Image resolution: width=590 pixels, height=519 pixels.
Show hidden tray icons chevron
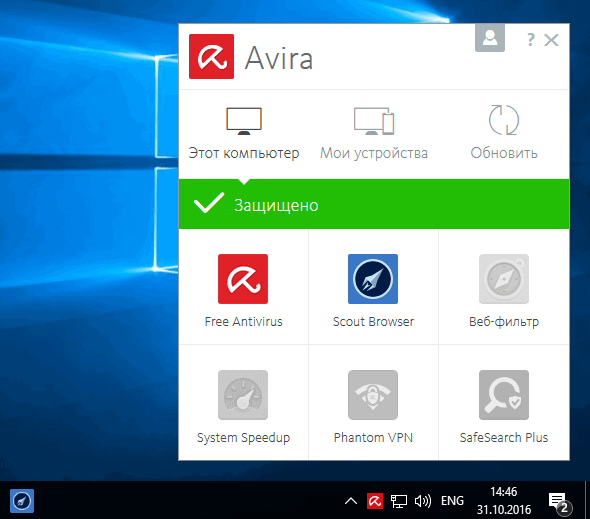coord(351,501)
